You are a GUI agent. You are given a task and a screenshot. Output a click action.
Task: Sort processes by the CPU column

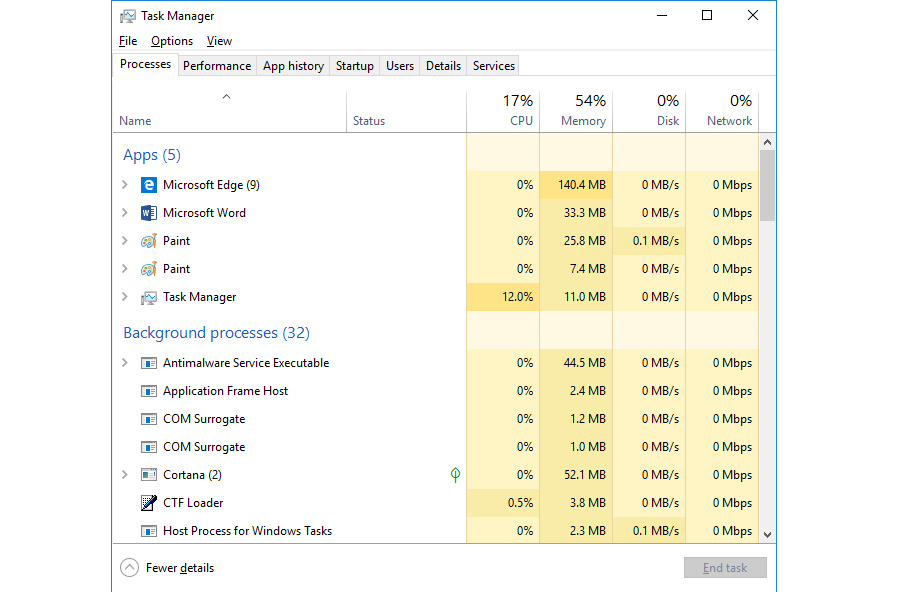tap(503, 110)
